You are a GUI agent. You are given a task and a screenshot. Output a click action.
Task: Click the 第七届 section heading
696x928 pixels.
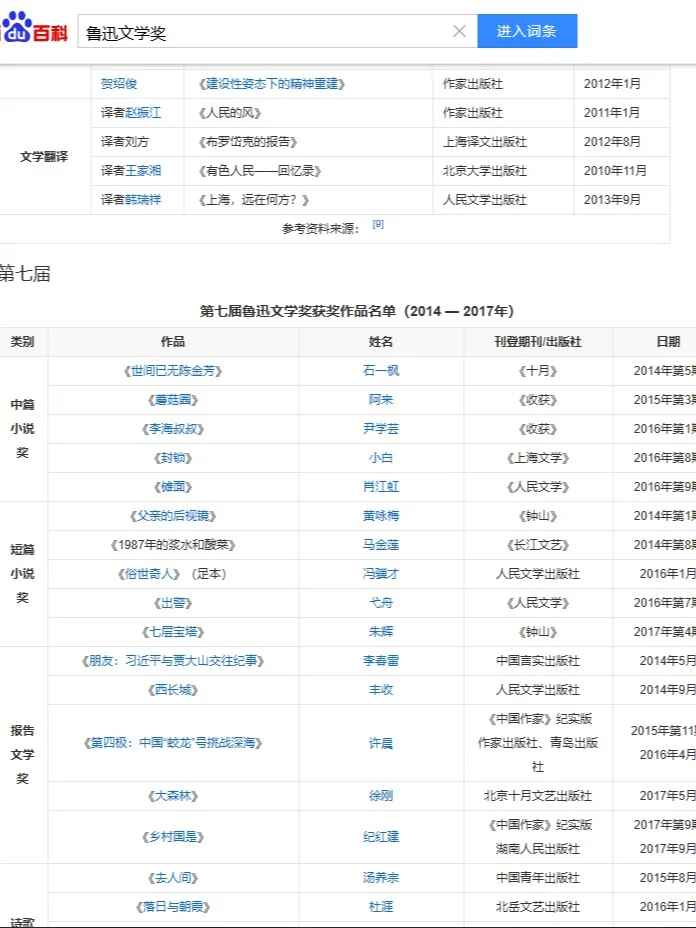click(x=25, y=274)
